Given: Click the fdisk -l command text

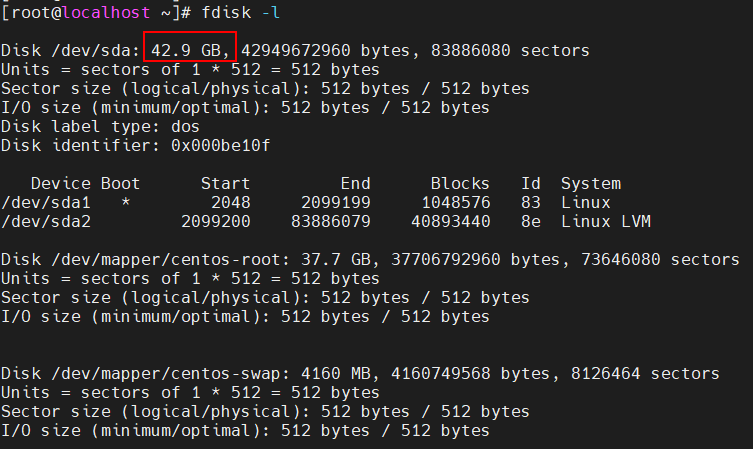Looking at the screenshot, I should (241, 12).
